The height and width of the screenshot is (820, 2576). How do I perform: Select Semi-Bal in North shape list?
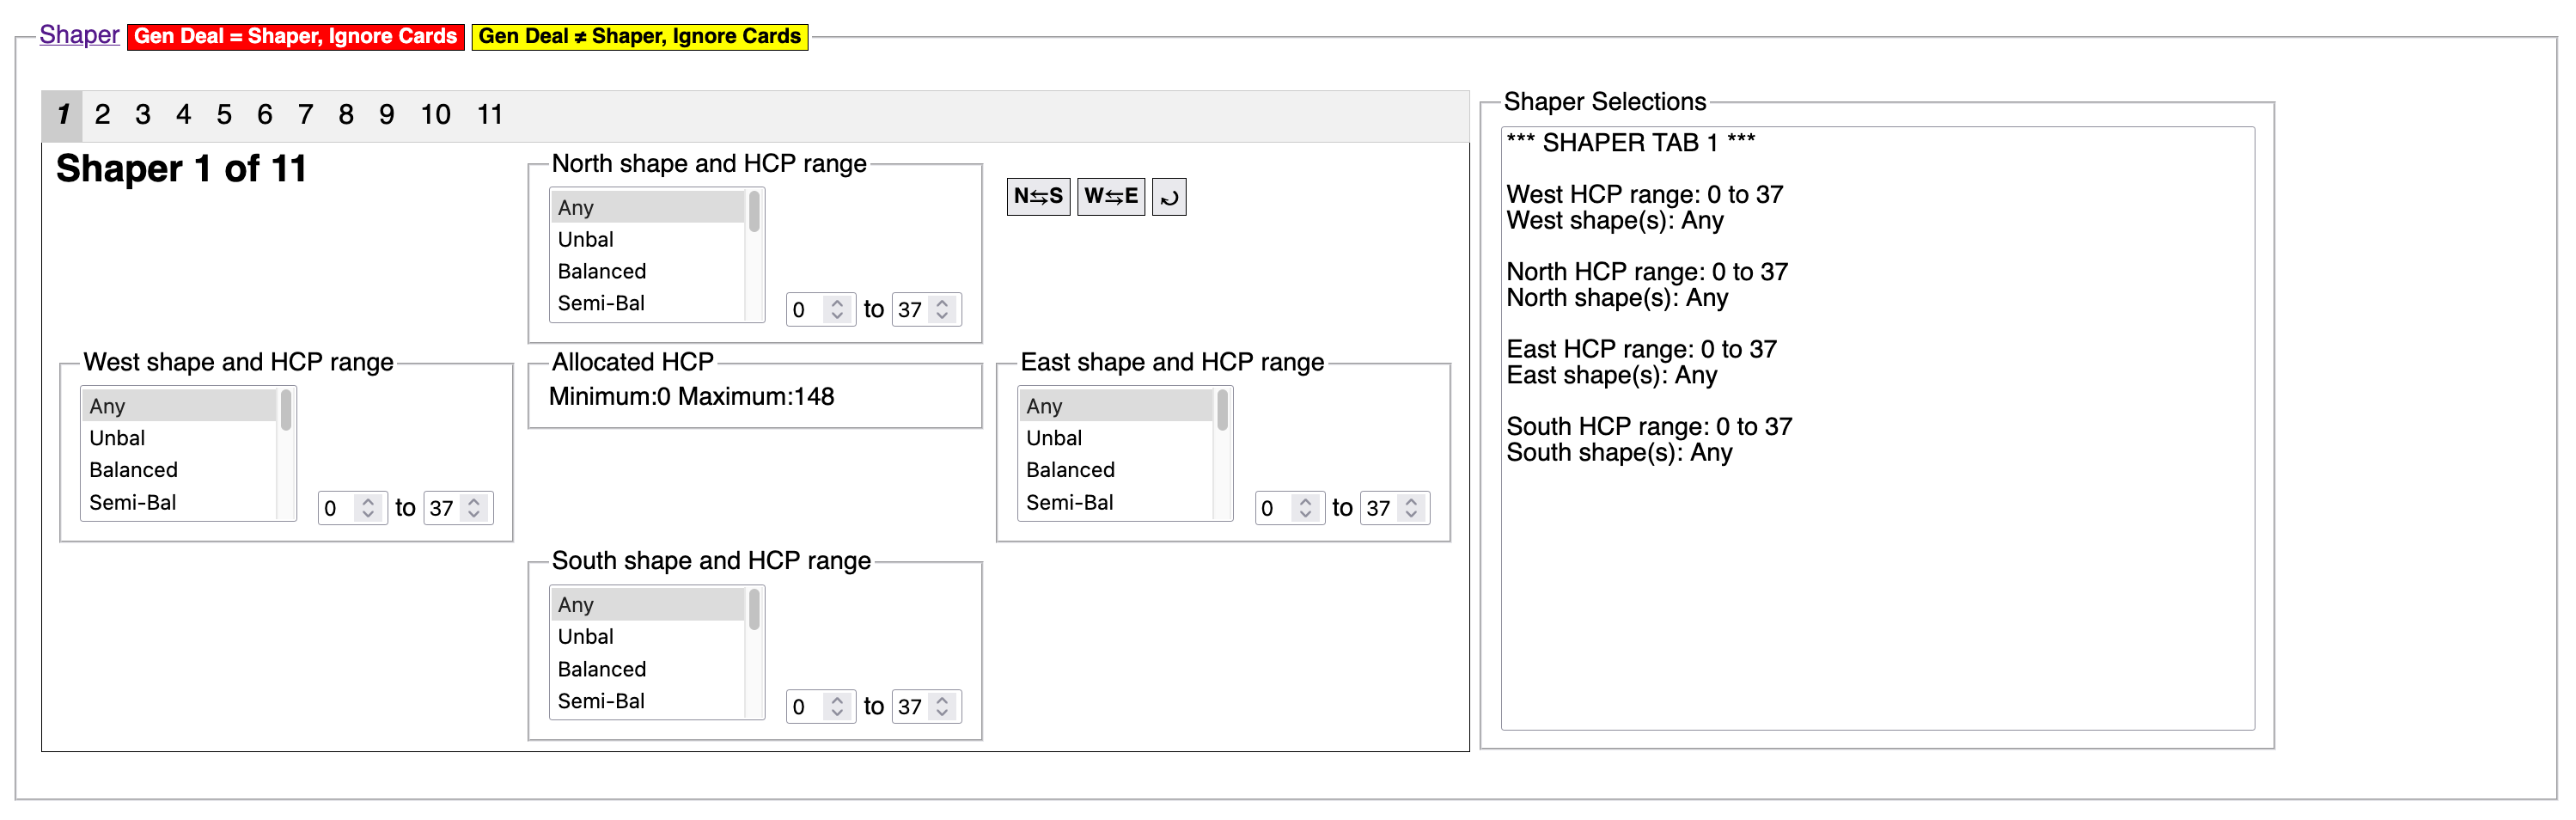pos(648,303)
